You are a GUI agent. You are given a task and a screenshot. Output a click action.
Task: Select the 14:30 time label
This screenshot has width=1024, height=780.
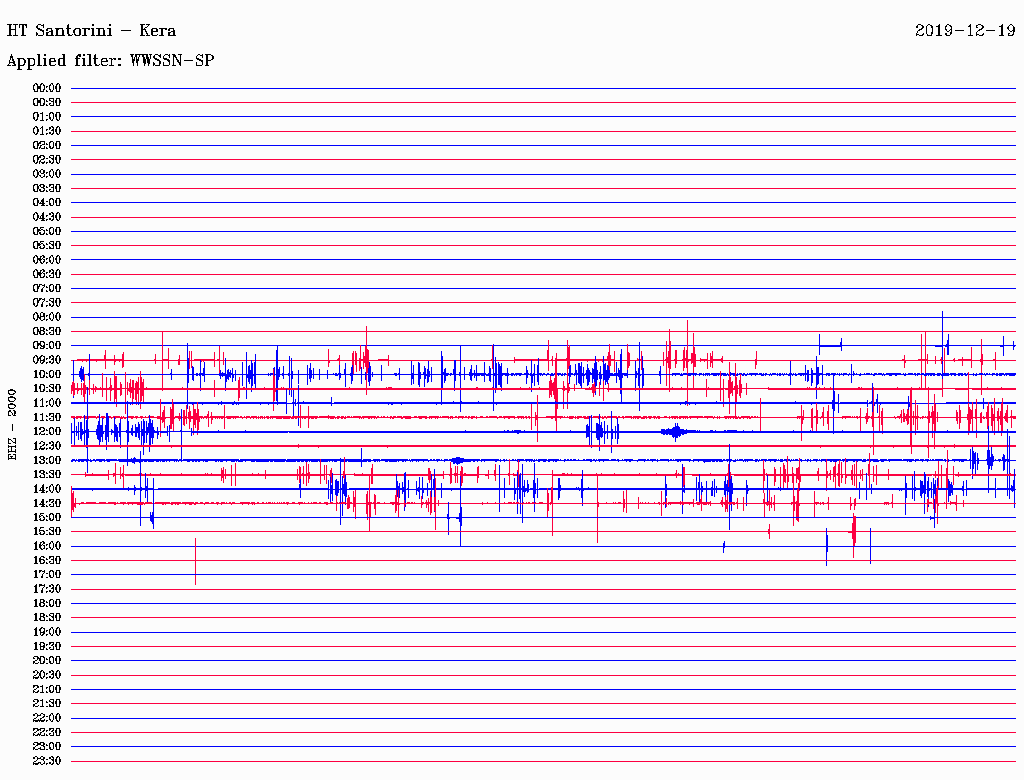click(47, 504)
